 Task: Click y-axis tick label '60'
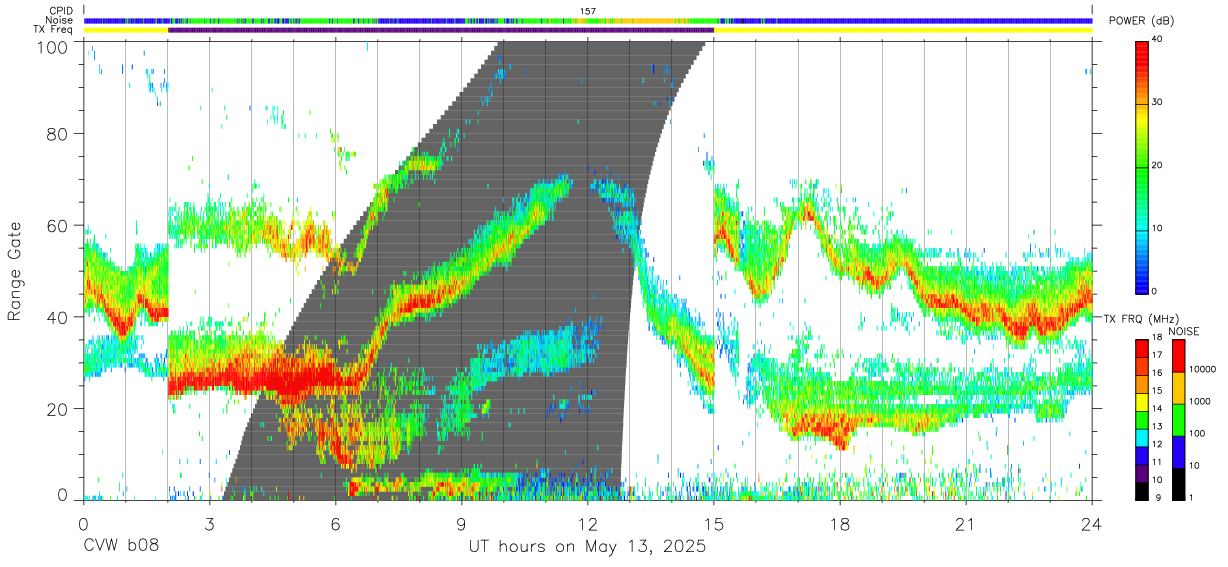pos(58,226)
